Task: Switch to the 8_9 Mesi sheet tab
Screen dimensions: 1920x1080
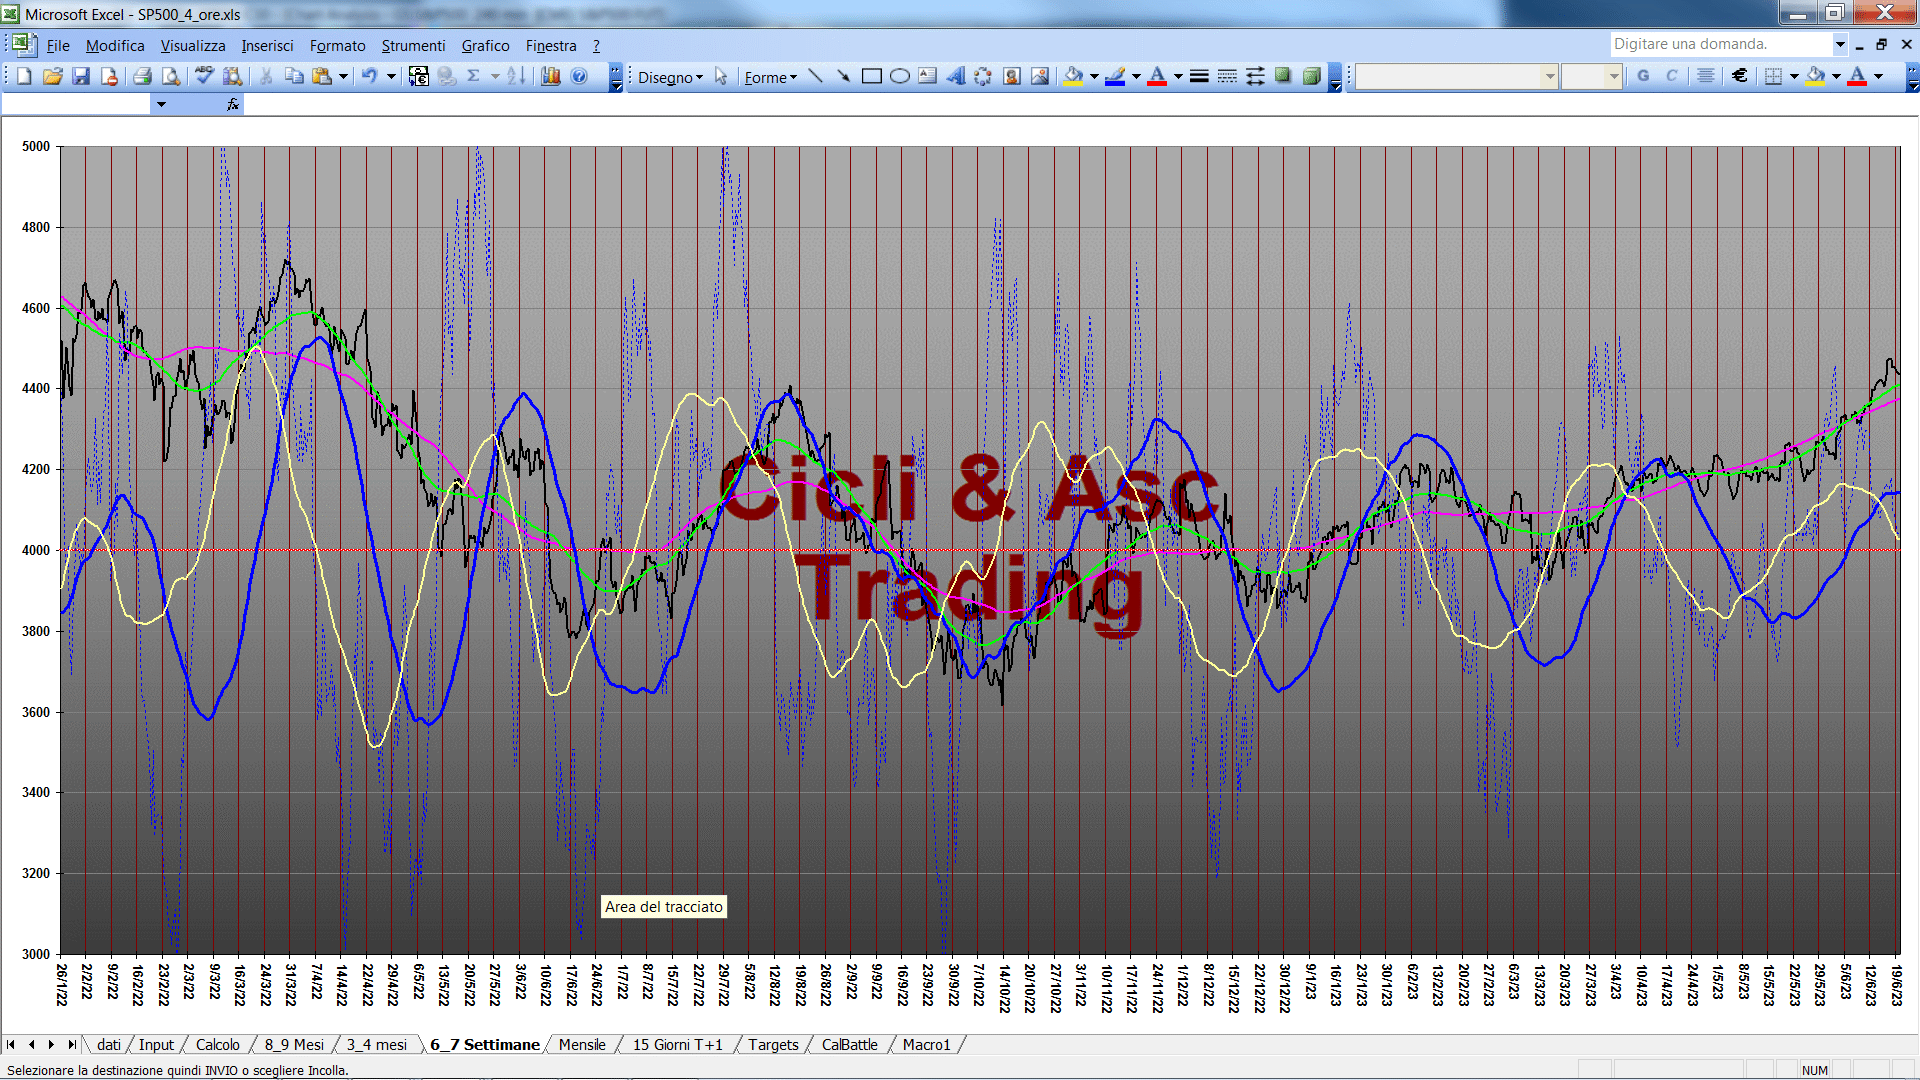Action: tap(294, 1045)
